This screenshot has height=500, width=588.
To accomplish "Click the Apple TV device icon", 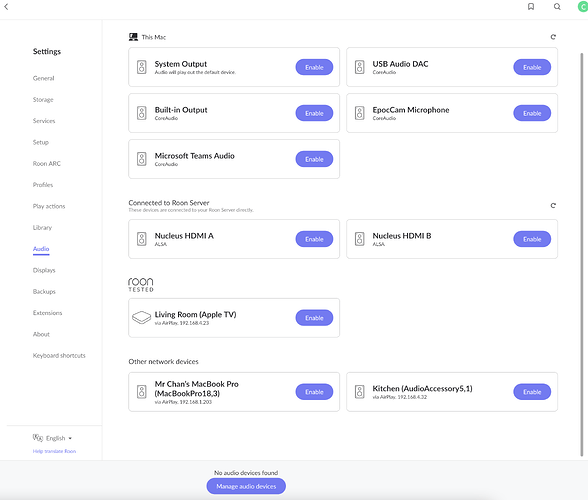I will (x=141, y=318).
